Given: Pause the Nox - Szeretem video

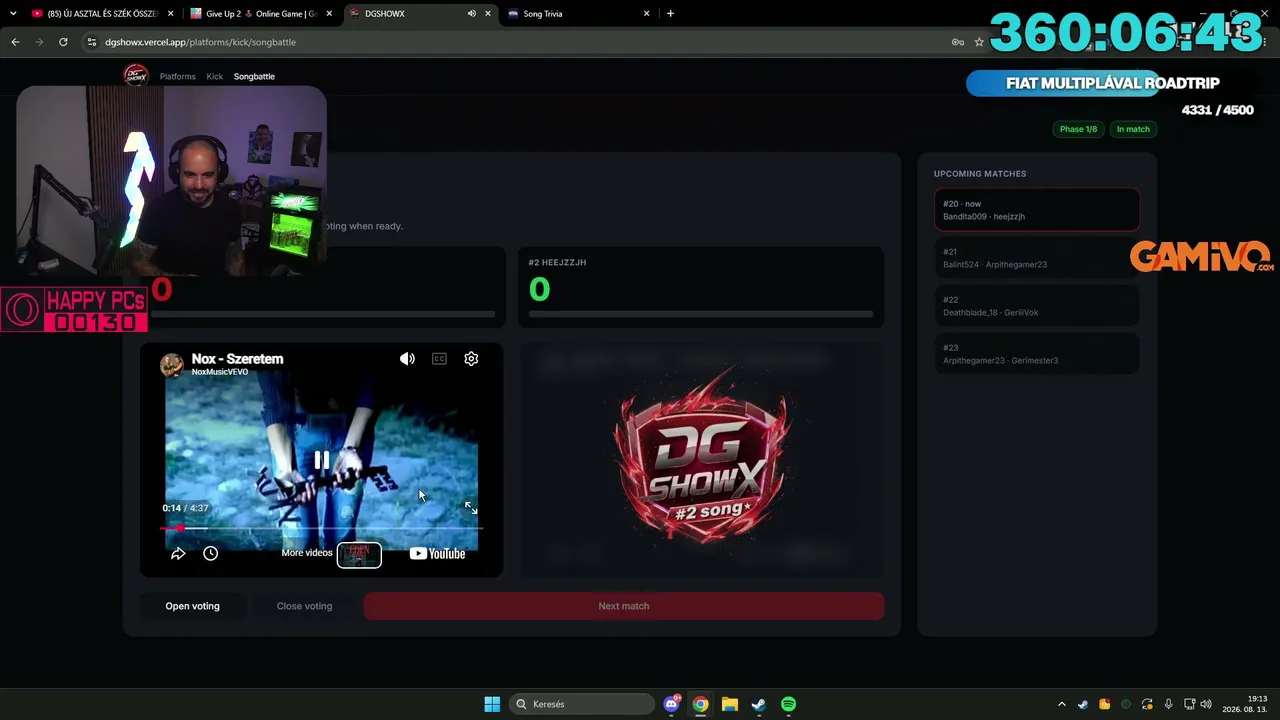Looking at the screenshot, I should point(322,460).
